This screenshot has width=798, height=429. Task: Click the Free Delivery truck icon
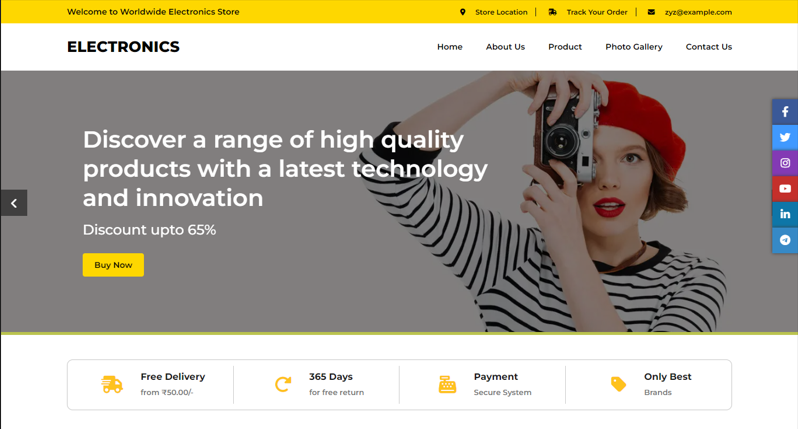click(111, 384)
